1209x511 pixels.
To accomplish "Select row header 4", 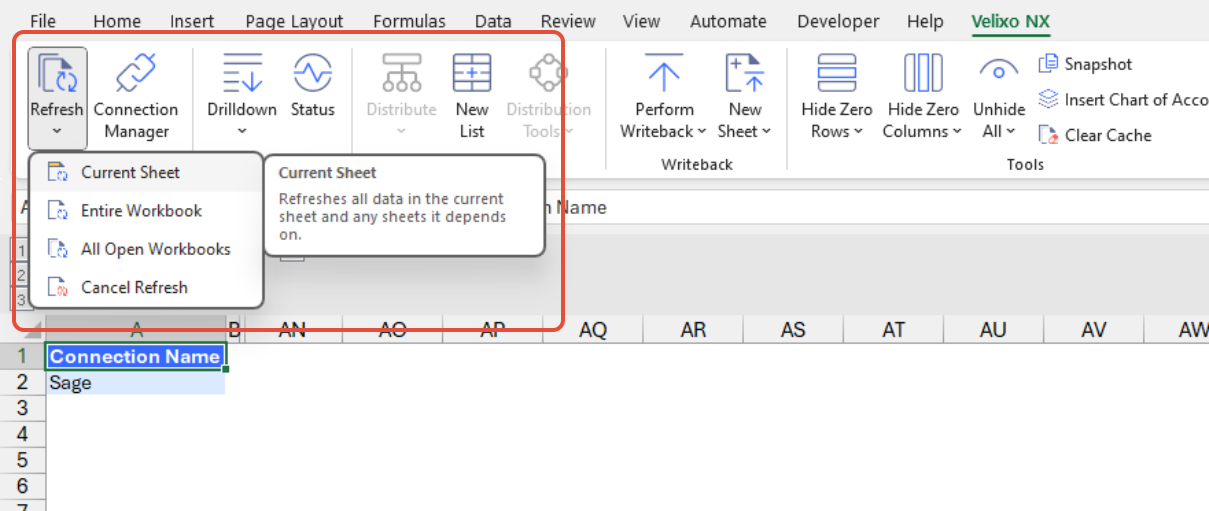I will (x=23, y=434).
